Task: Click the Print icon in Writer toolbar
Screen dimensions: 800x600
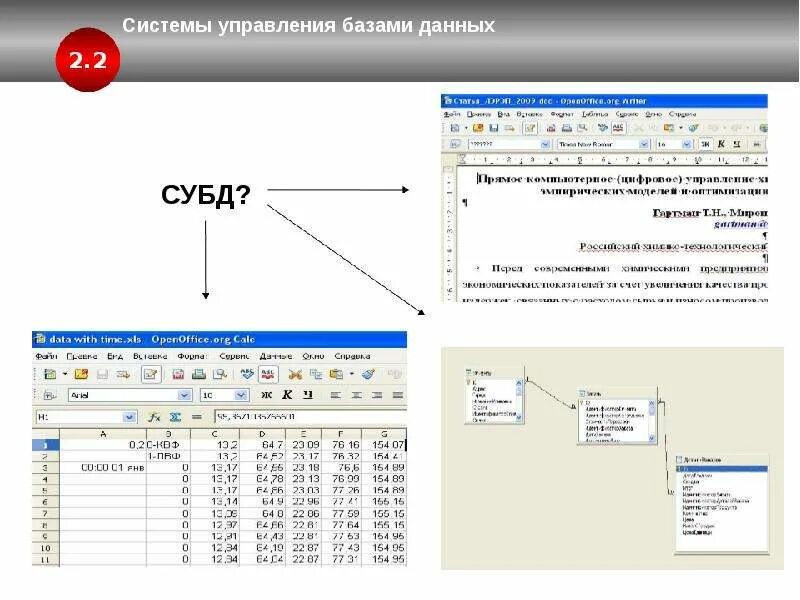Action: 566,128
